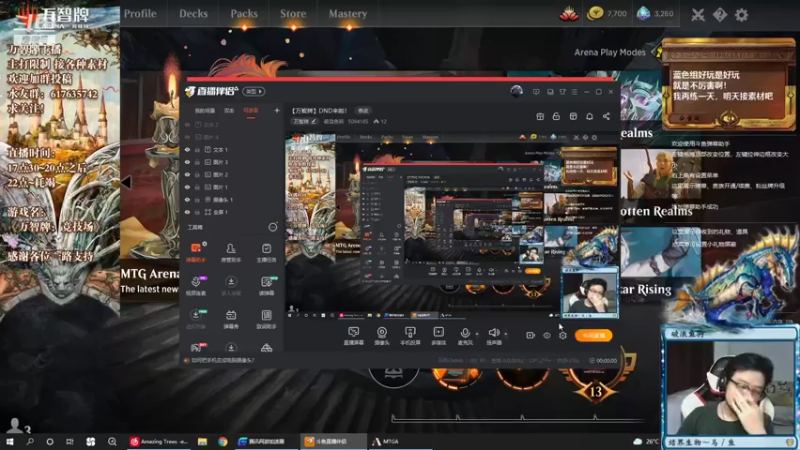Open MTG Arena settings gear
This screenshot has width=800, height=450.
click(741, 15)
